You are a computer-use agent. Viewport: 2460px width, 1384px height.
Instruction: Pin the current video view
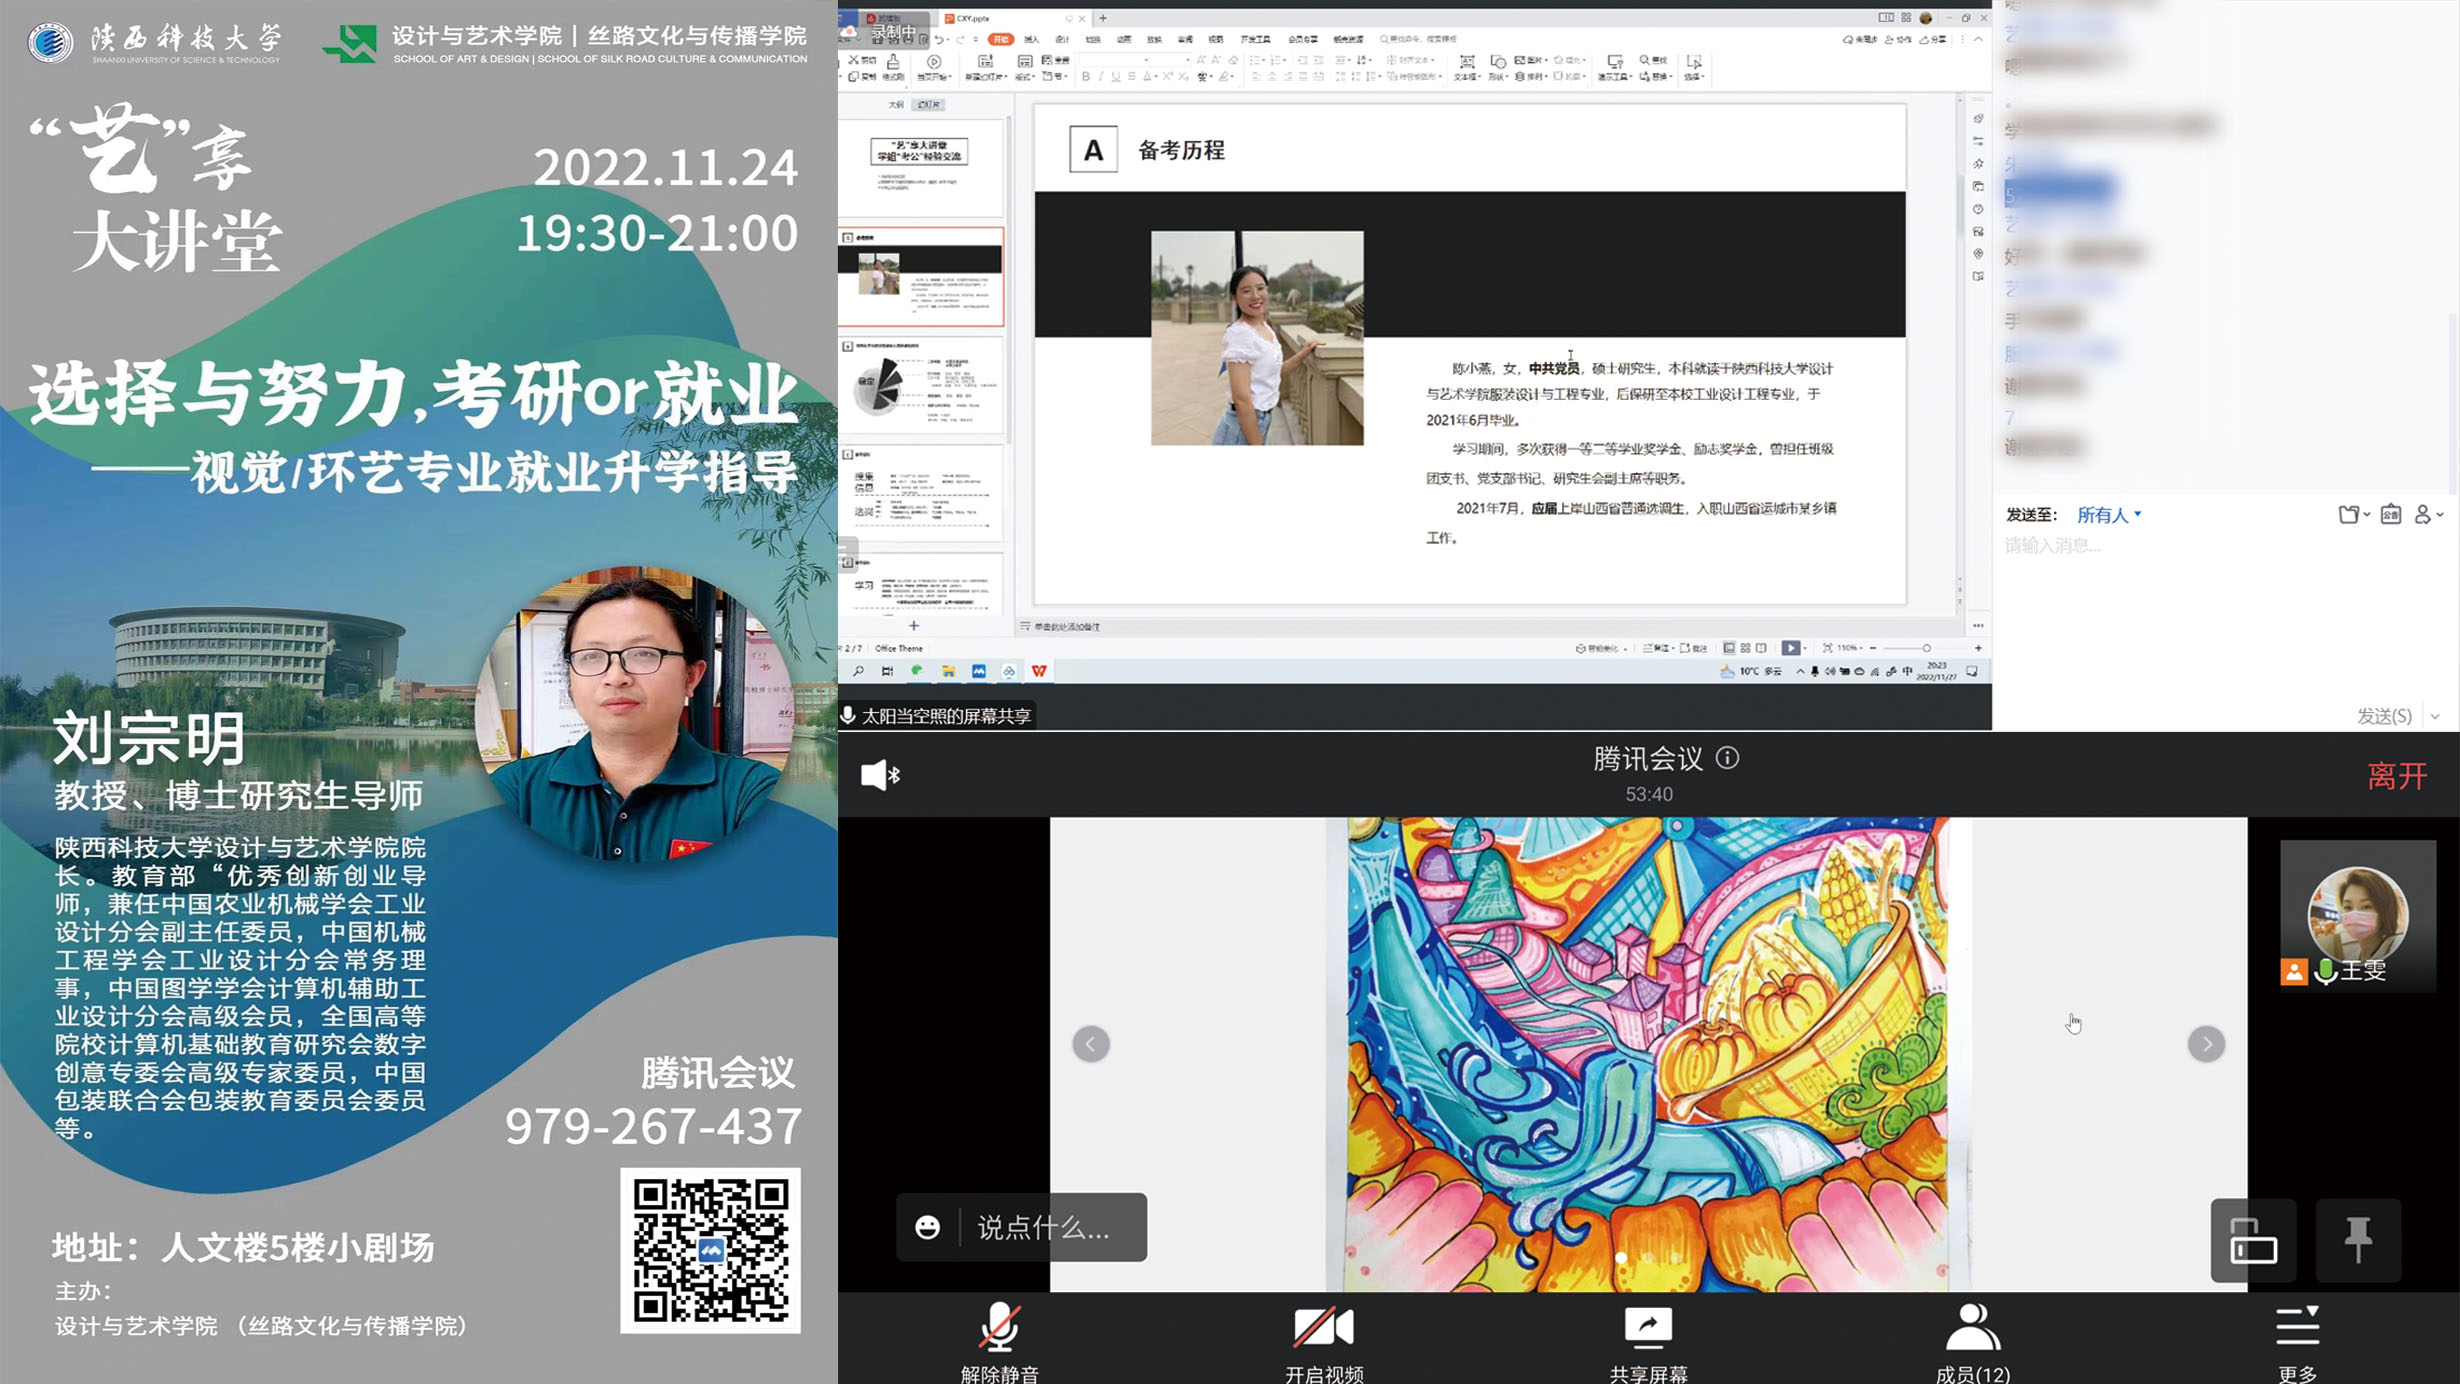(x=2358, y=1240)
